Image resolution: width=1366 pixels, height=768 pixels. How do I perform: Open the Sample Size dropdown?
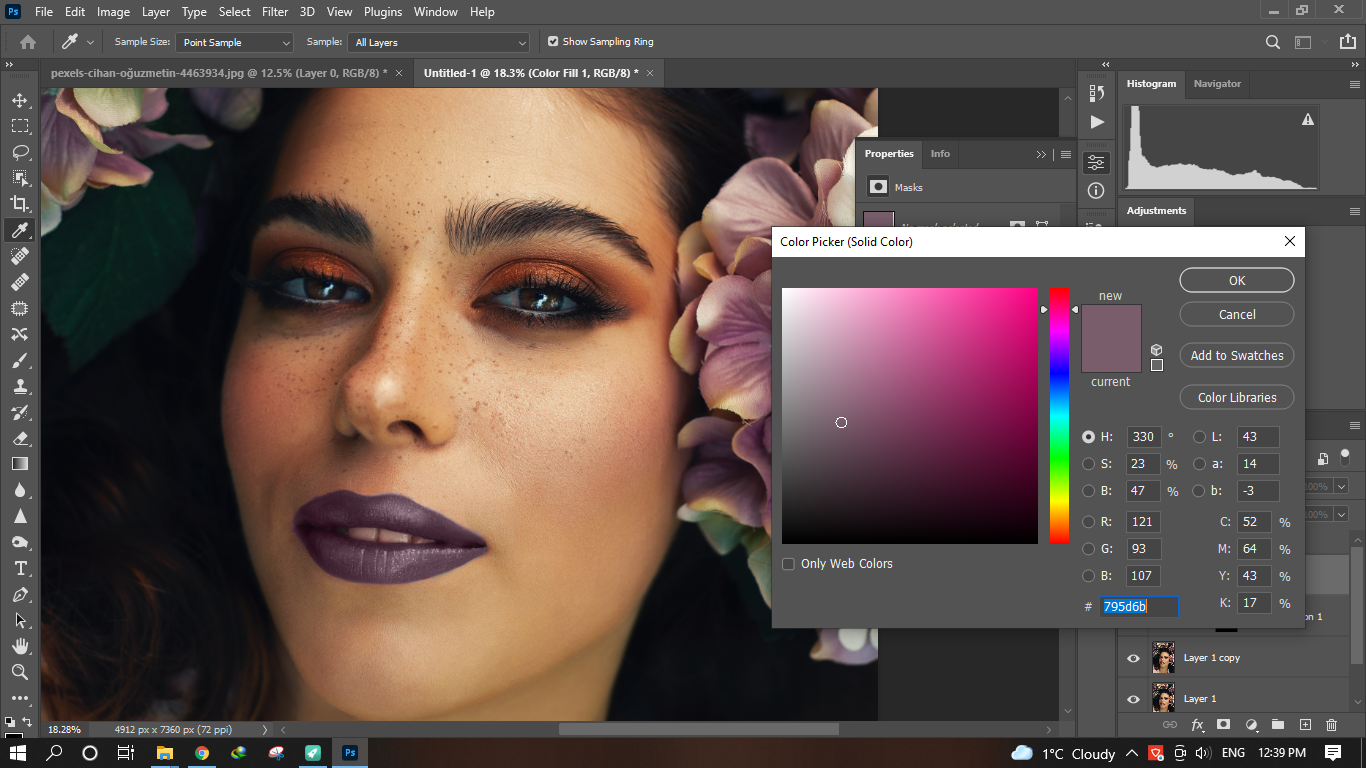click(x=234, y=42)
